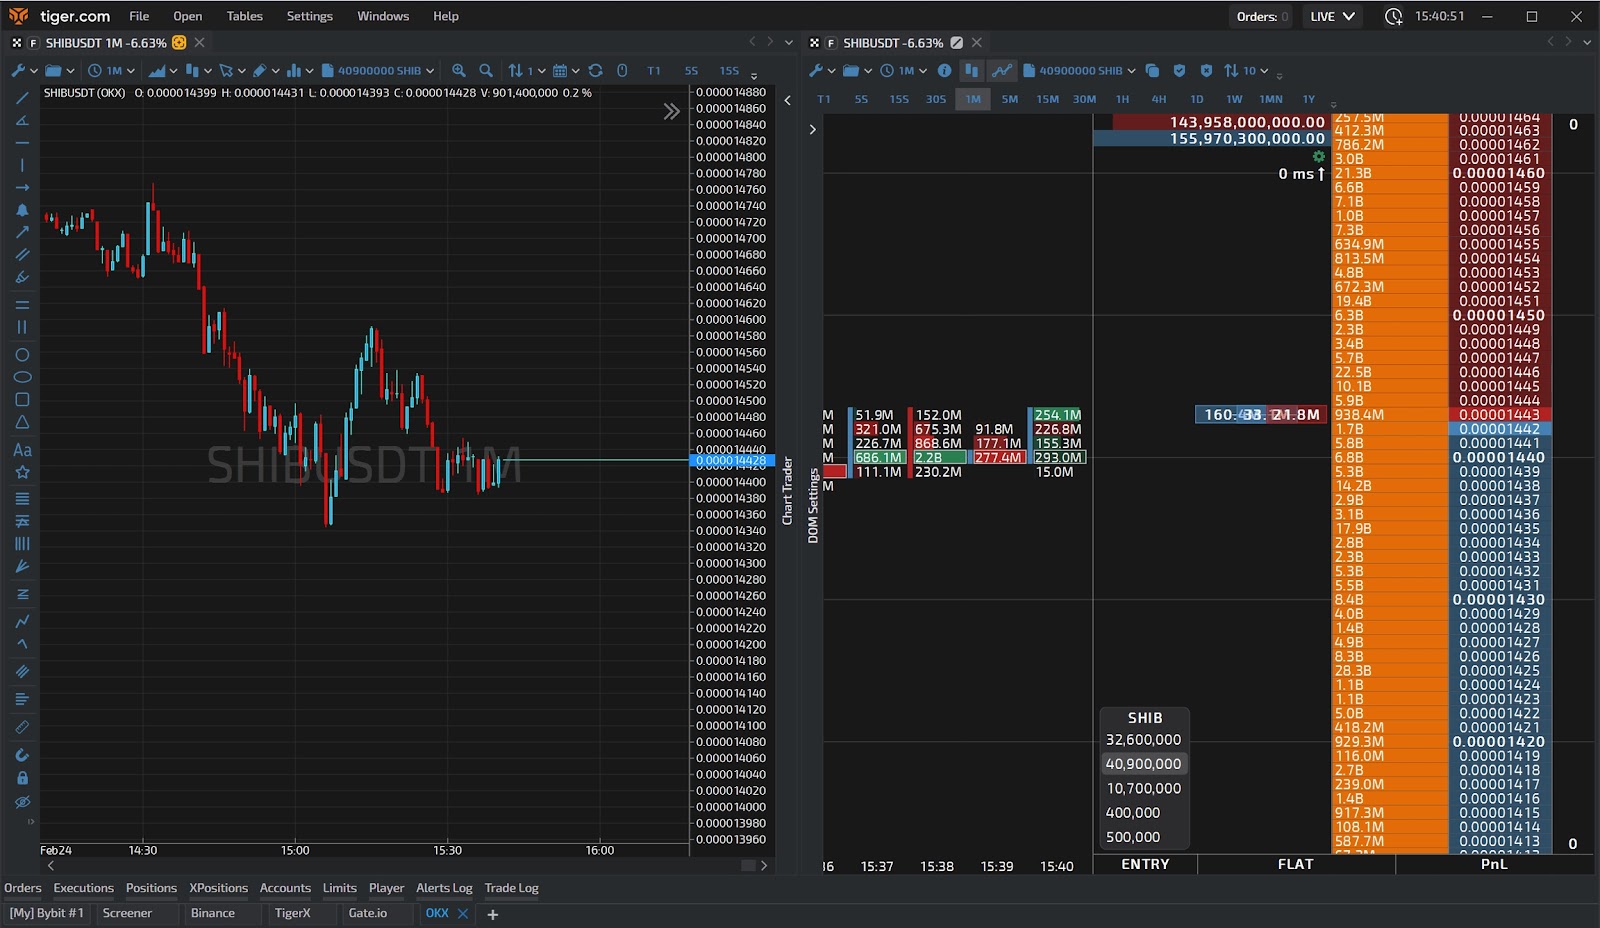Open the LIVE mode dropdown
The height and width of the screenshot is (928, 1600).
coord(1332,17)
